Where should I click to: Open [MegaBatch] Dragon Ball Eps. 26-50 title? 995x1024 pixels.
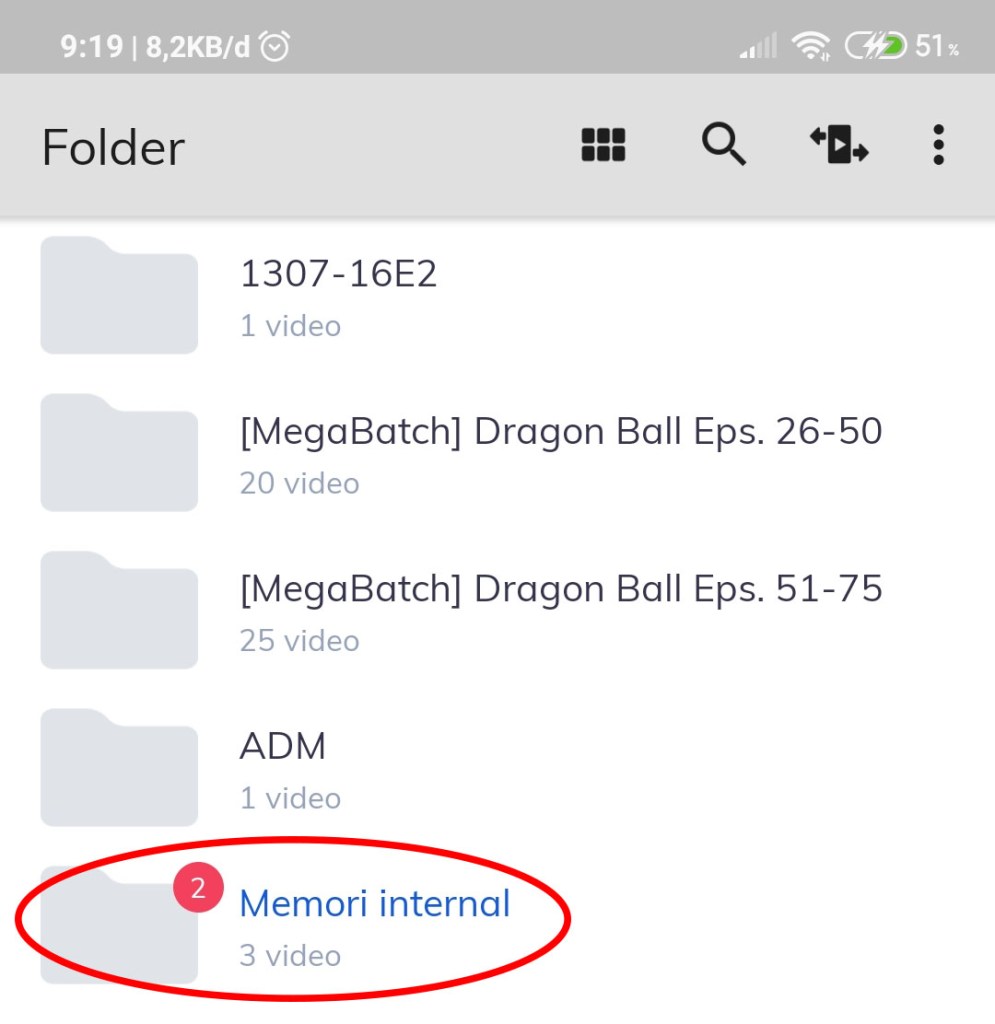click(x=561, y=431)
